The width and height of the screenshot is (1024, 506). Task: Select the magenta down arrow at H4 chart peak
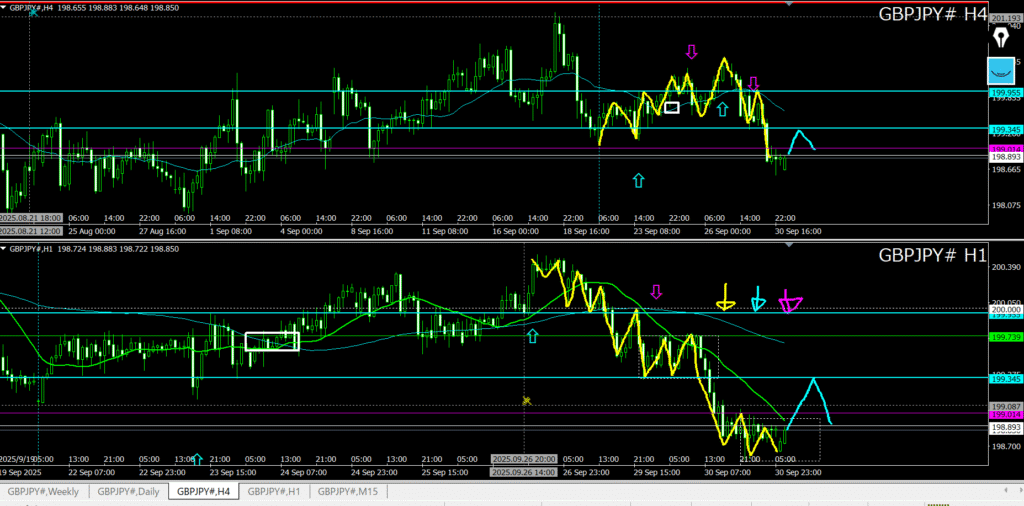(691, 51)
